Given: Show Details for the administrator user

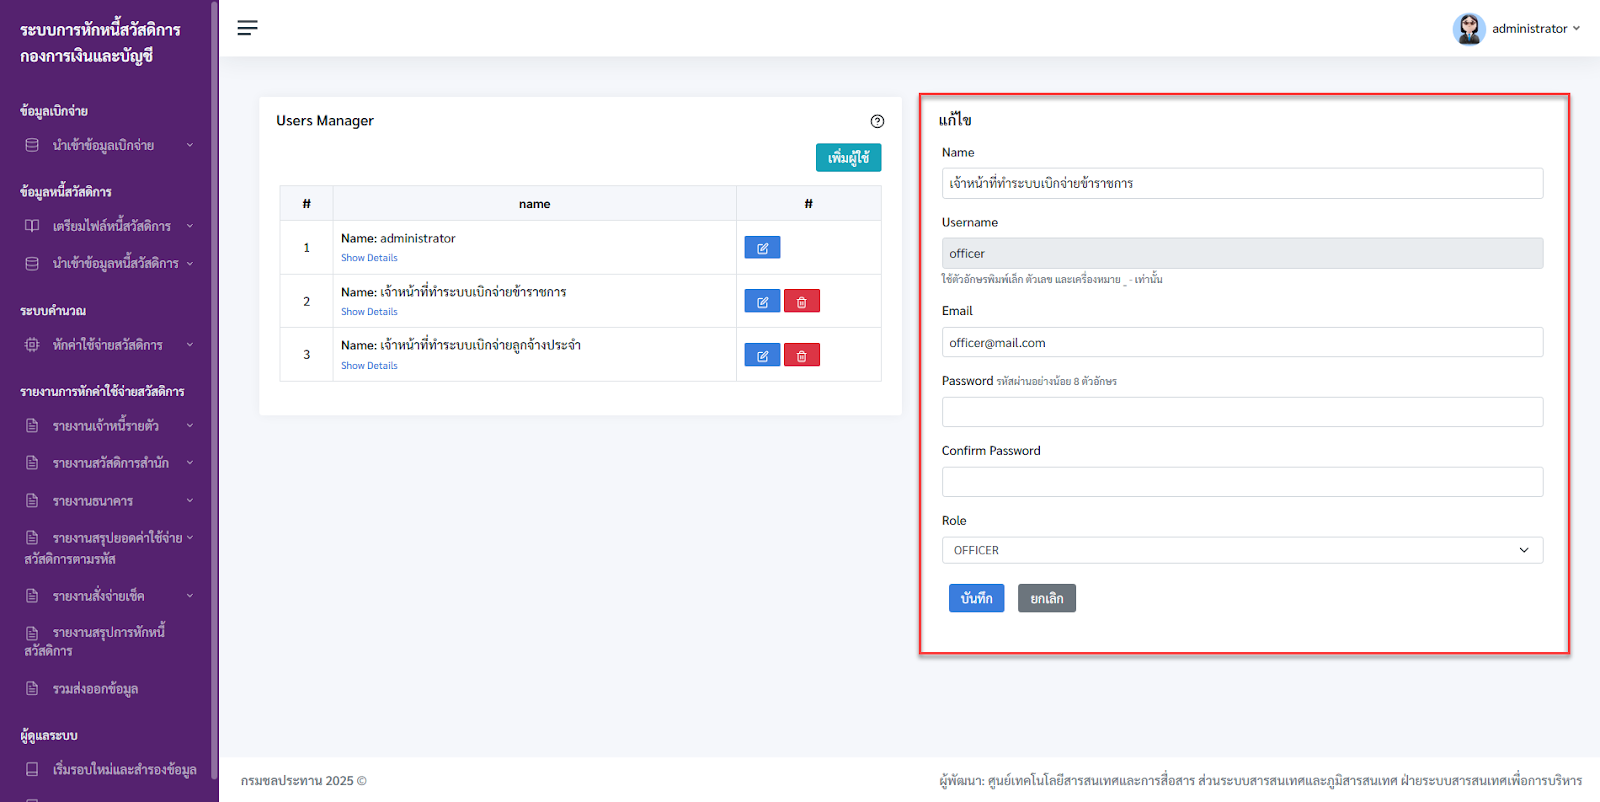Looking at the screenshot, I should coord(369,258).
